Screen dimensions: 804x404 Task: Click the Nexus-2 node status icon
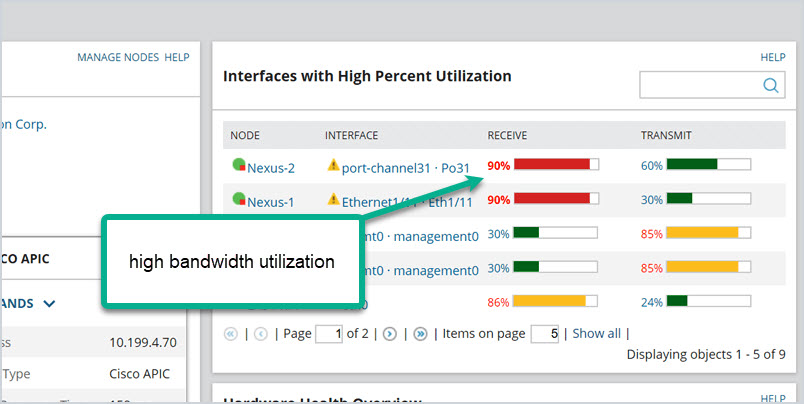(239, 165)
